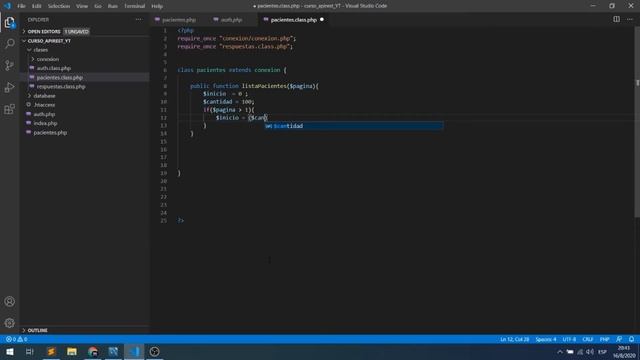Open the editor More Actions ellipsis
This screenshot has width=640, height=360.
pyautogui.click(x=630, y=19)
